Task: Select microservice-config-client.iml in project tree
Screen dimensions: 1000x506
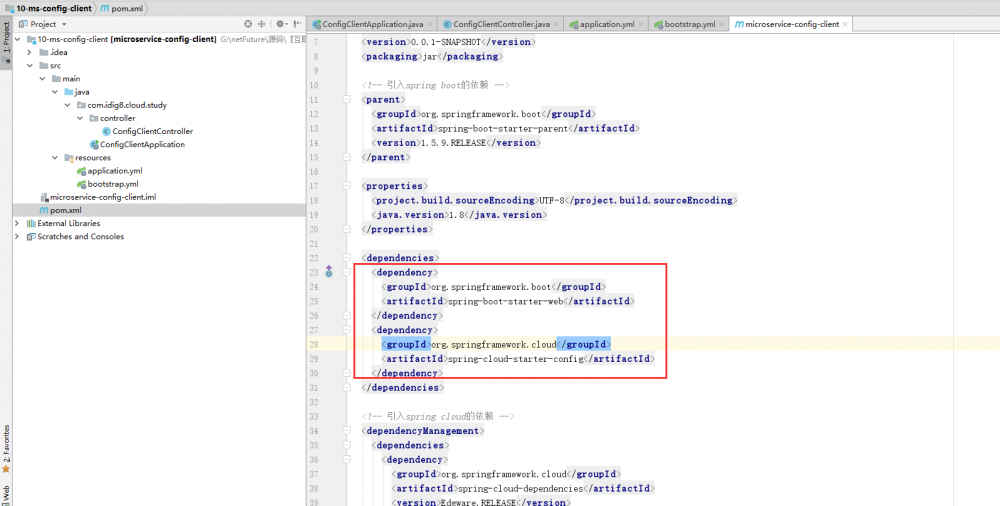Action: click(x=102, y=197)
